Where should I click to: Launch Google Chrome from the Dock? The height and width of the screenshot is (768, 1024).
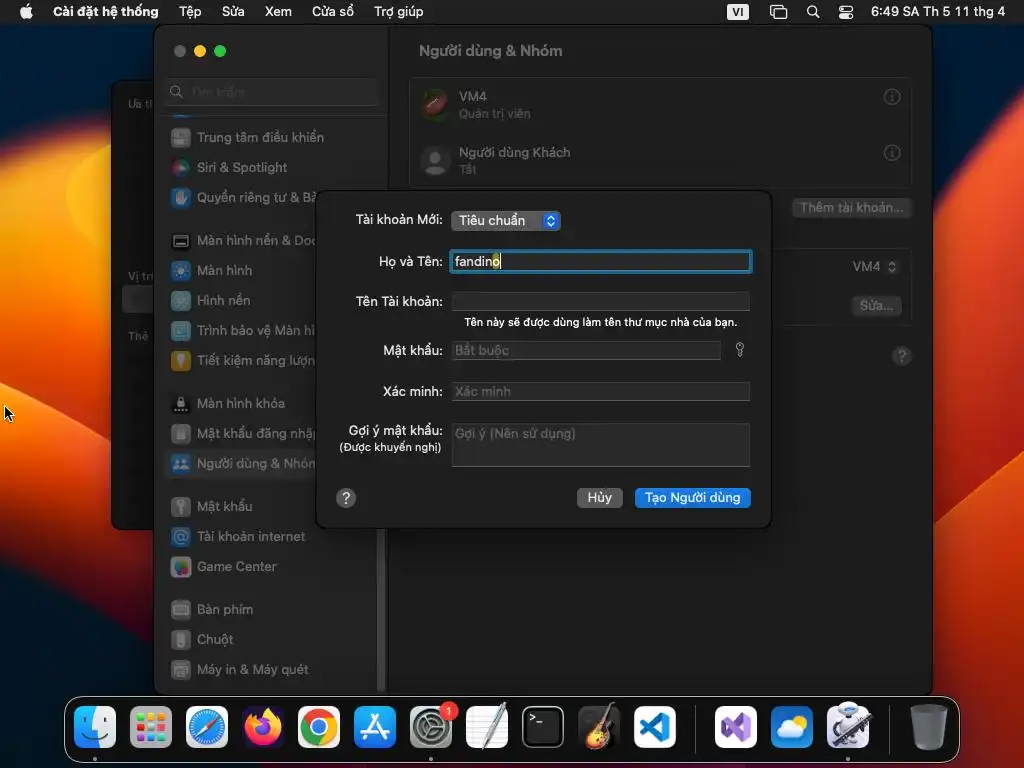coord(319,727)
